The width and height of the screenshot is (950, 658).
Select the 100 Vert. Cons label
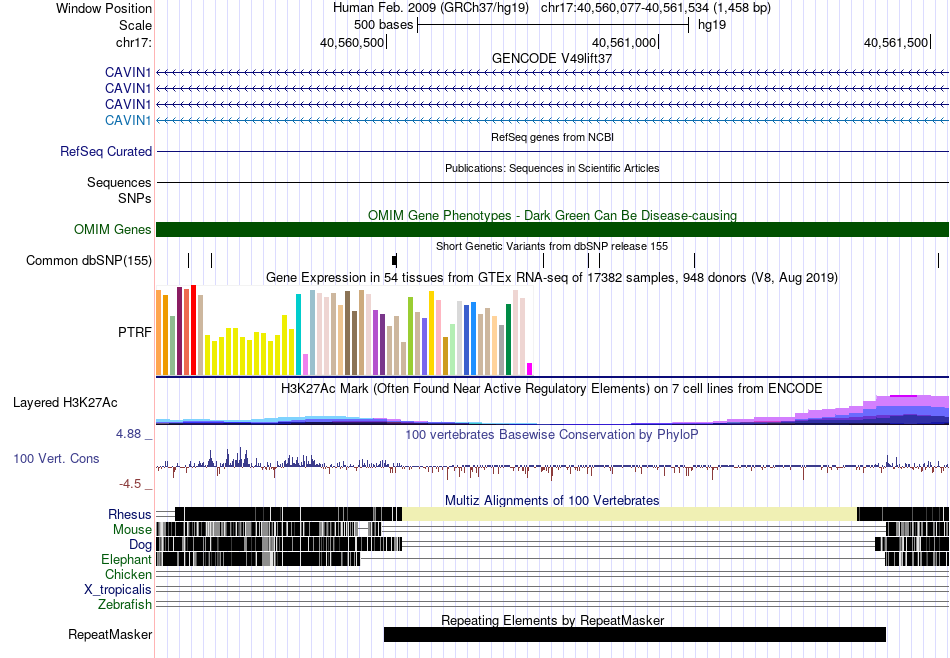click(x=56, y=459)
